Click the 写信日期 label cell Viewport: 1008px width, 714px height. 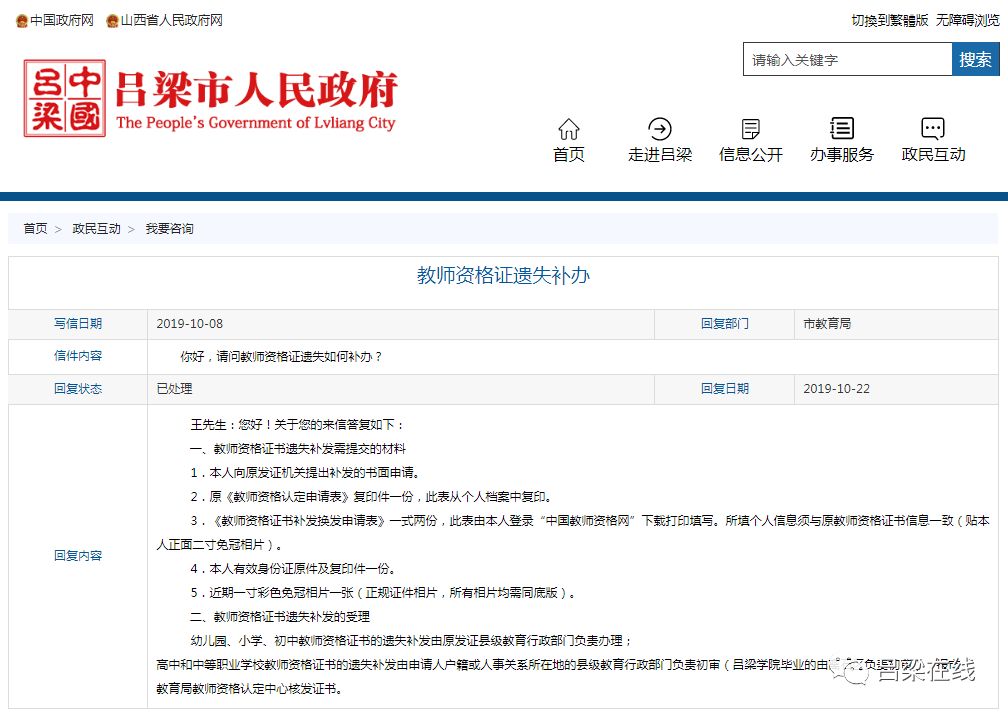[x=78, y=323]
